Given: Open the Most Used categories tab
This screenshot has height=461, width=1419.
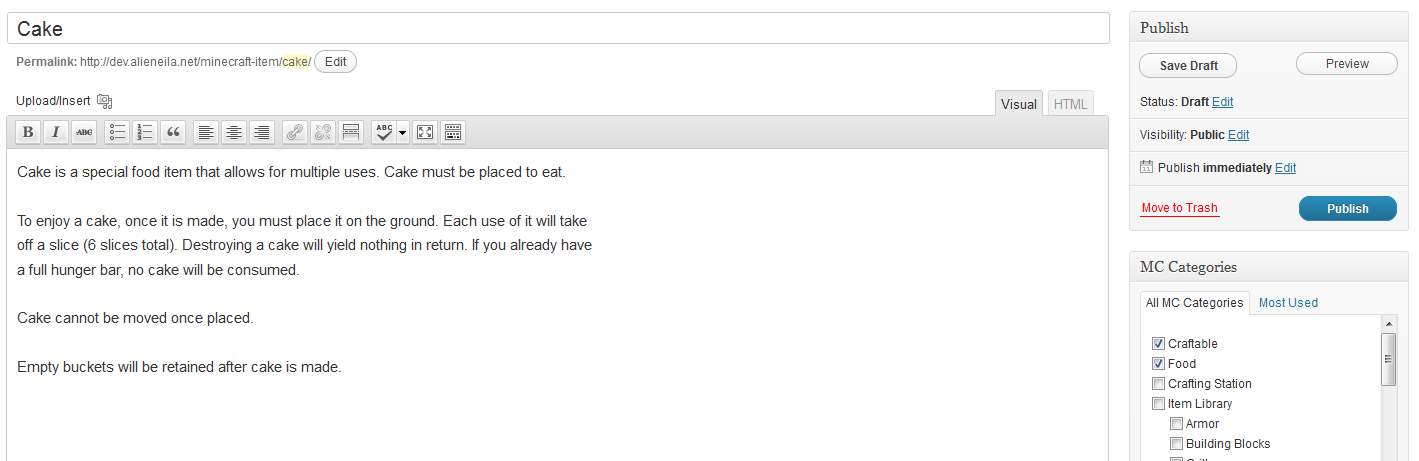Looking at the screenshot, I should pos(1288,303).
